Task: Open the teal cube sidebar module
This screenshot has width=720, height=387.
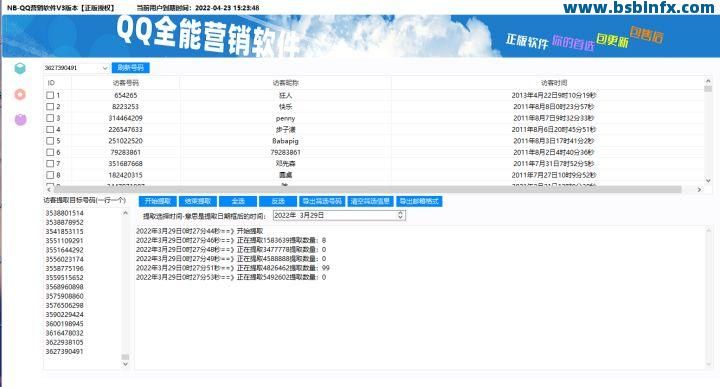Action: coord(20,68)
